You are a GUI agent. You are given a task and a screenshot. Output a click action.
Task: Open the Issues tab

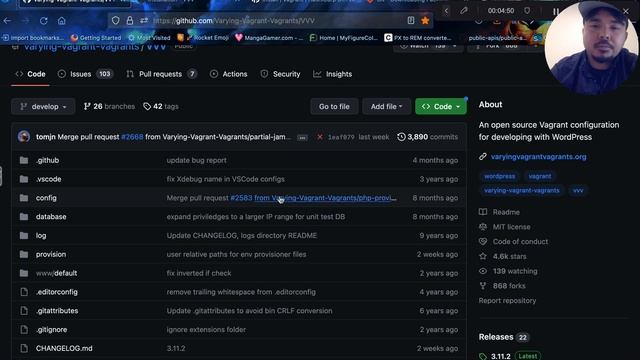pos(85,74)
